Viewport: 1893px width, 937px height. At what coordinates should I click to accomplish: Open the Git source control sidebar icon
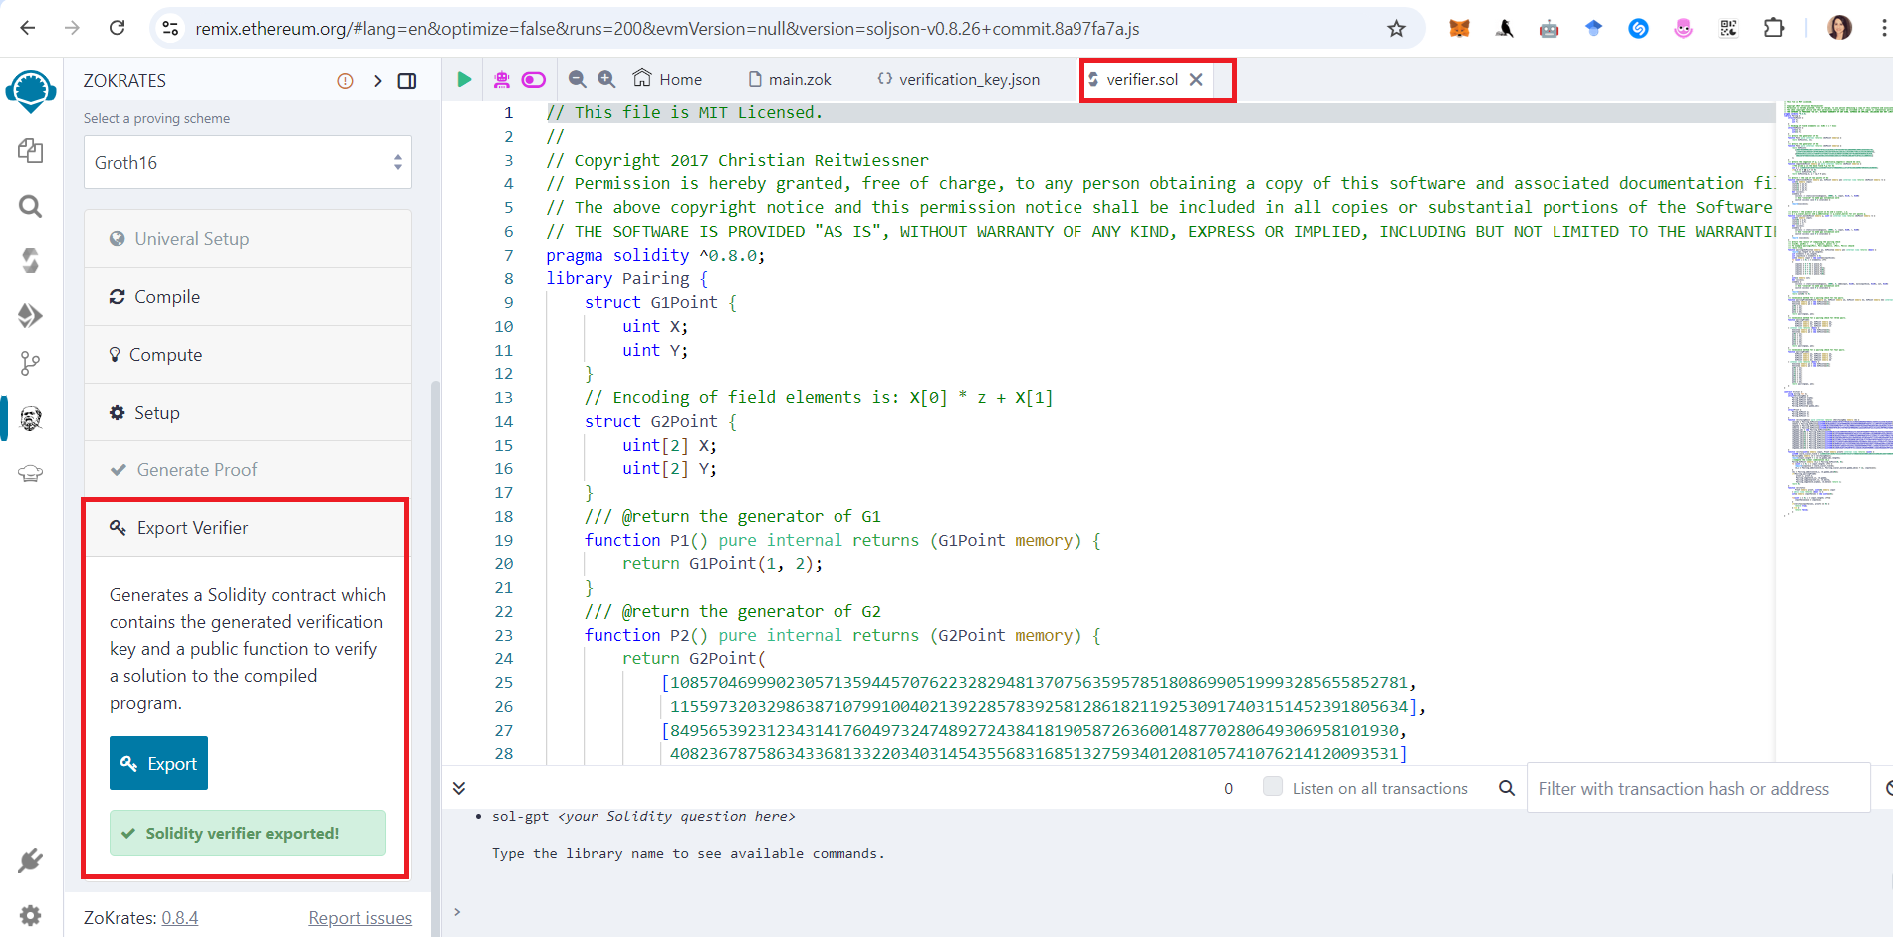click(31, 364)
